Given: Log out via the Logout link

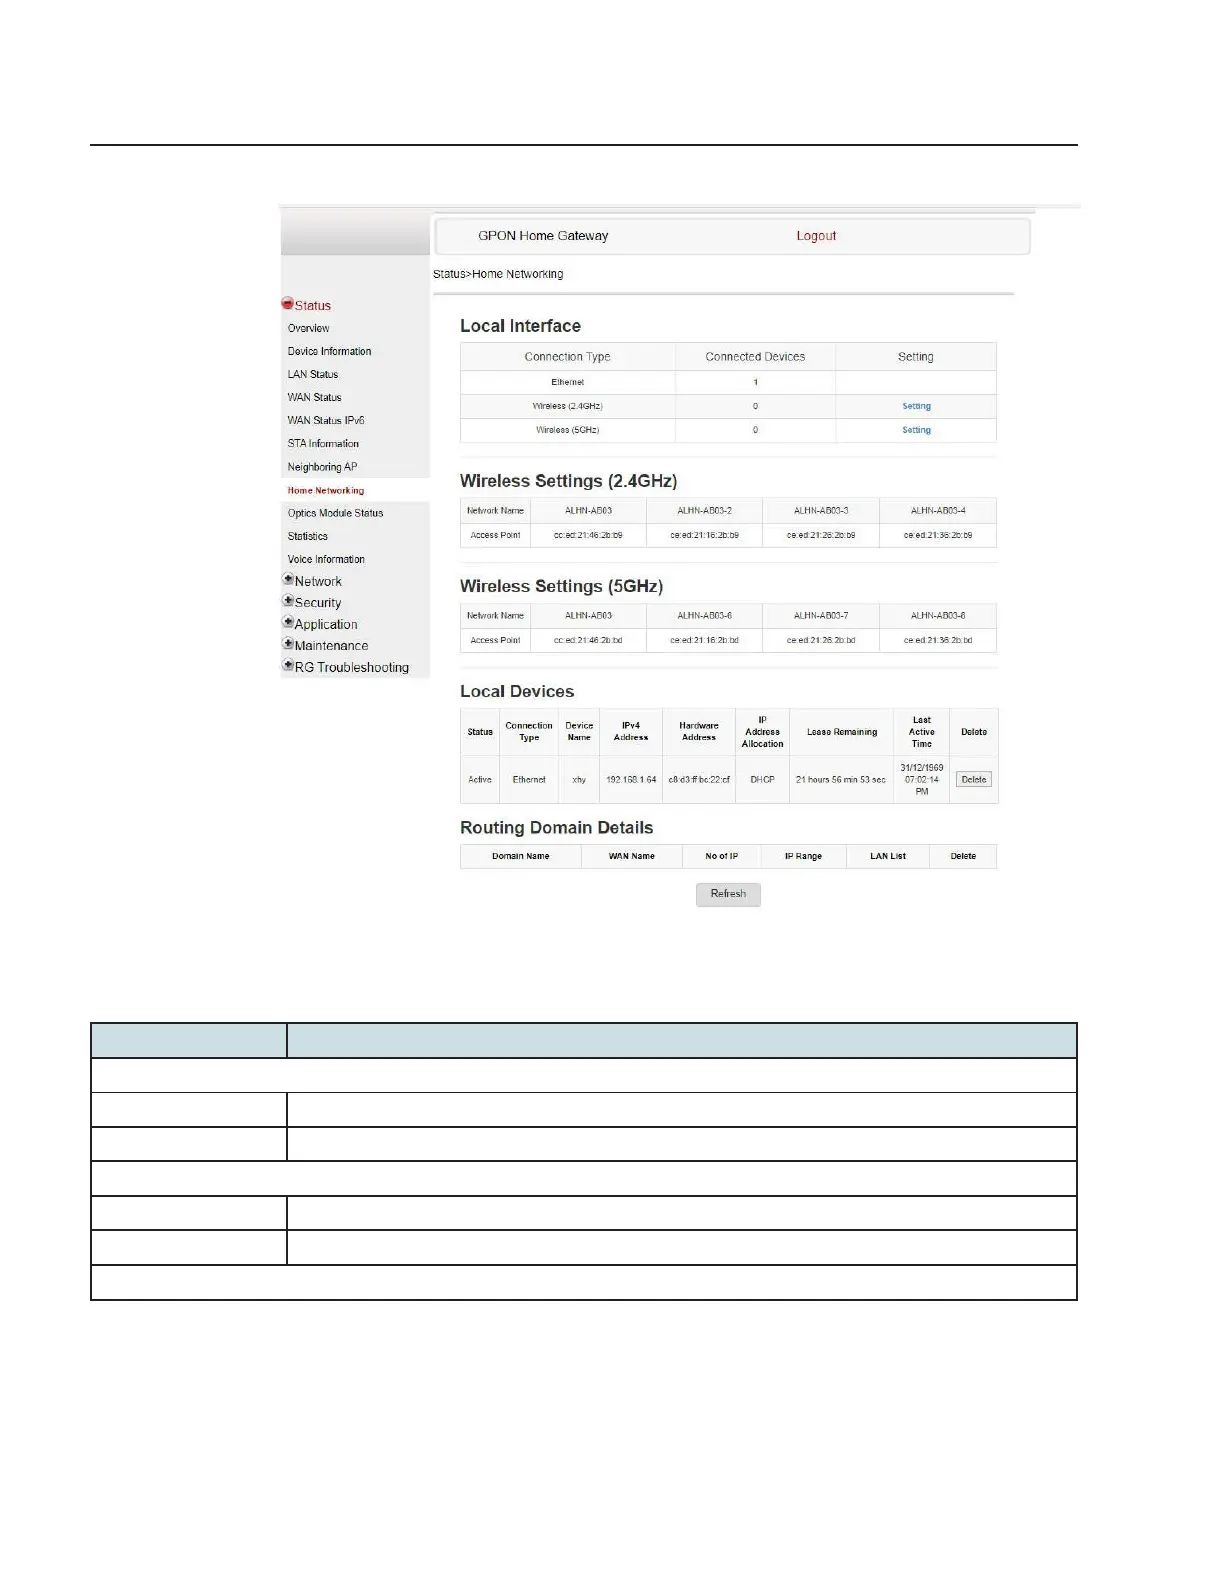Looking at the screenshot, I should [x=816, y=236].
